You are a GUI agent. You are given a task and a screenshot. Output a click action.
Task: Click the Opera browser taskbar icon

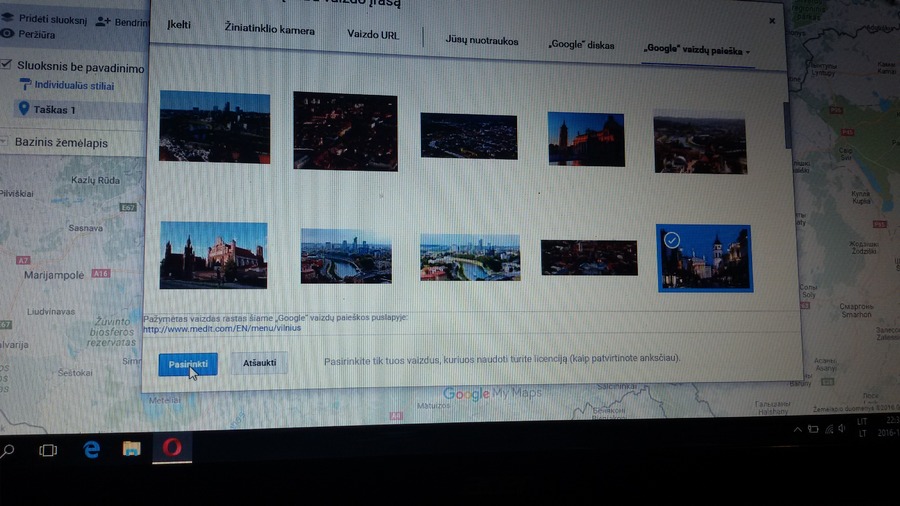coord(172,447)
